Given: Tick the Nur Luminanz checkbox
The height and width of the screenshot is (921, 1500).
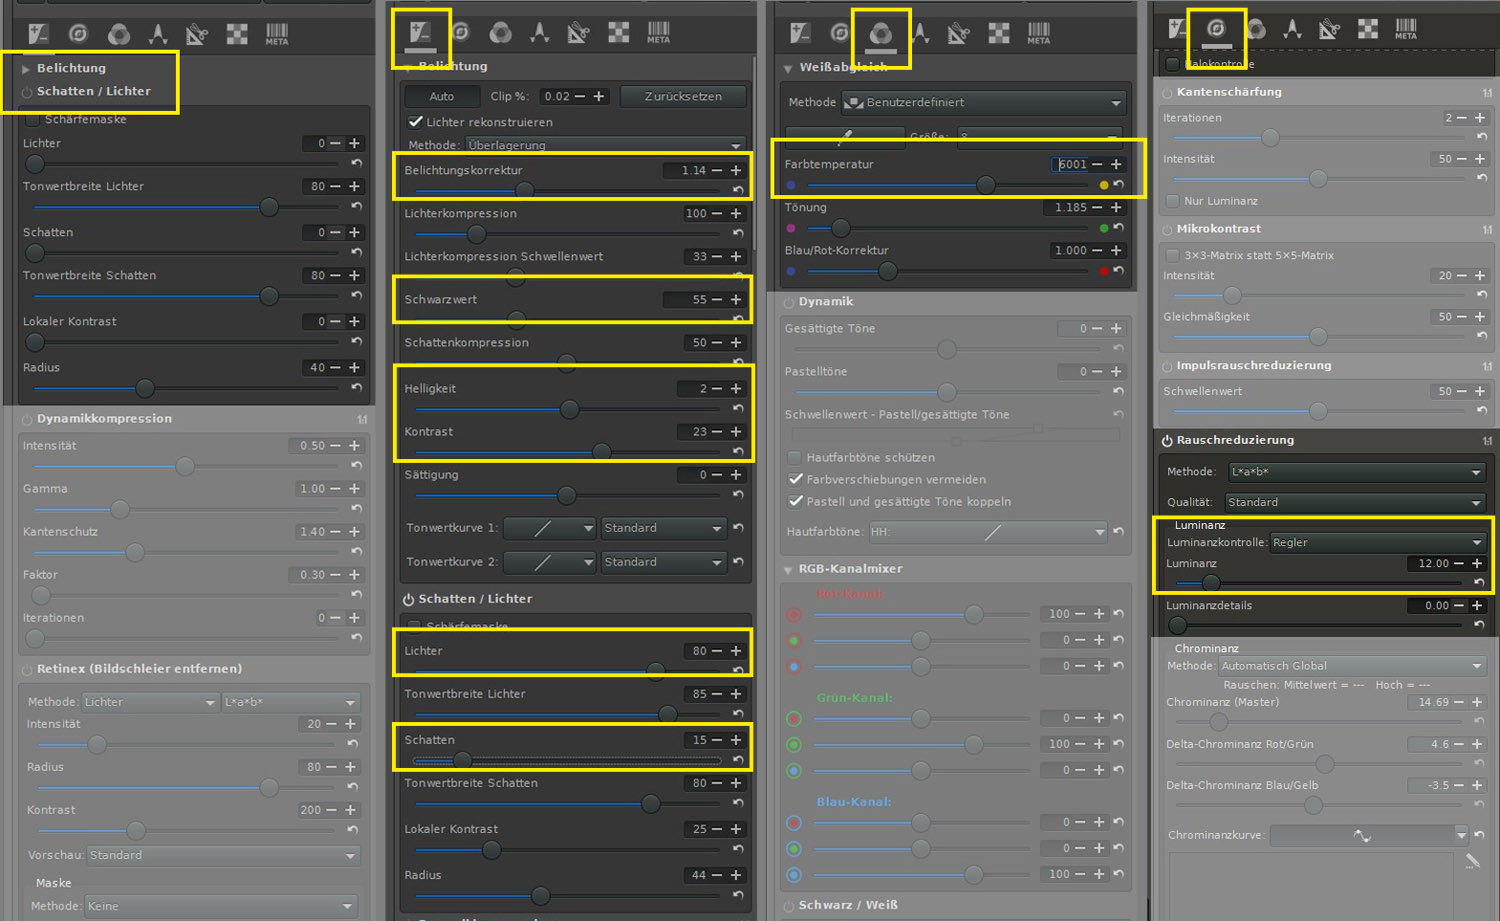Looking at the screenshot, I should point(1172,201).
